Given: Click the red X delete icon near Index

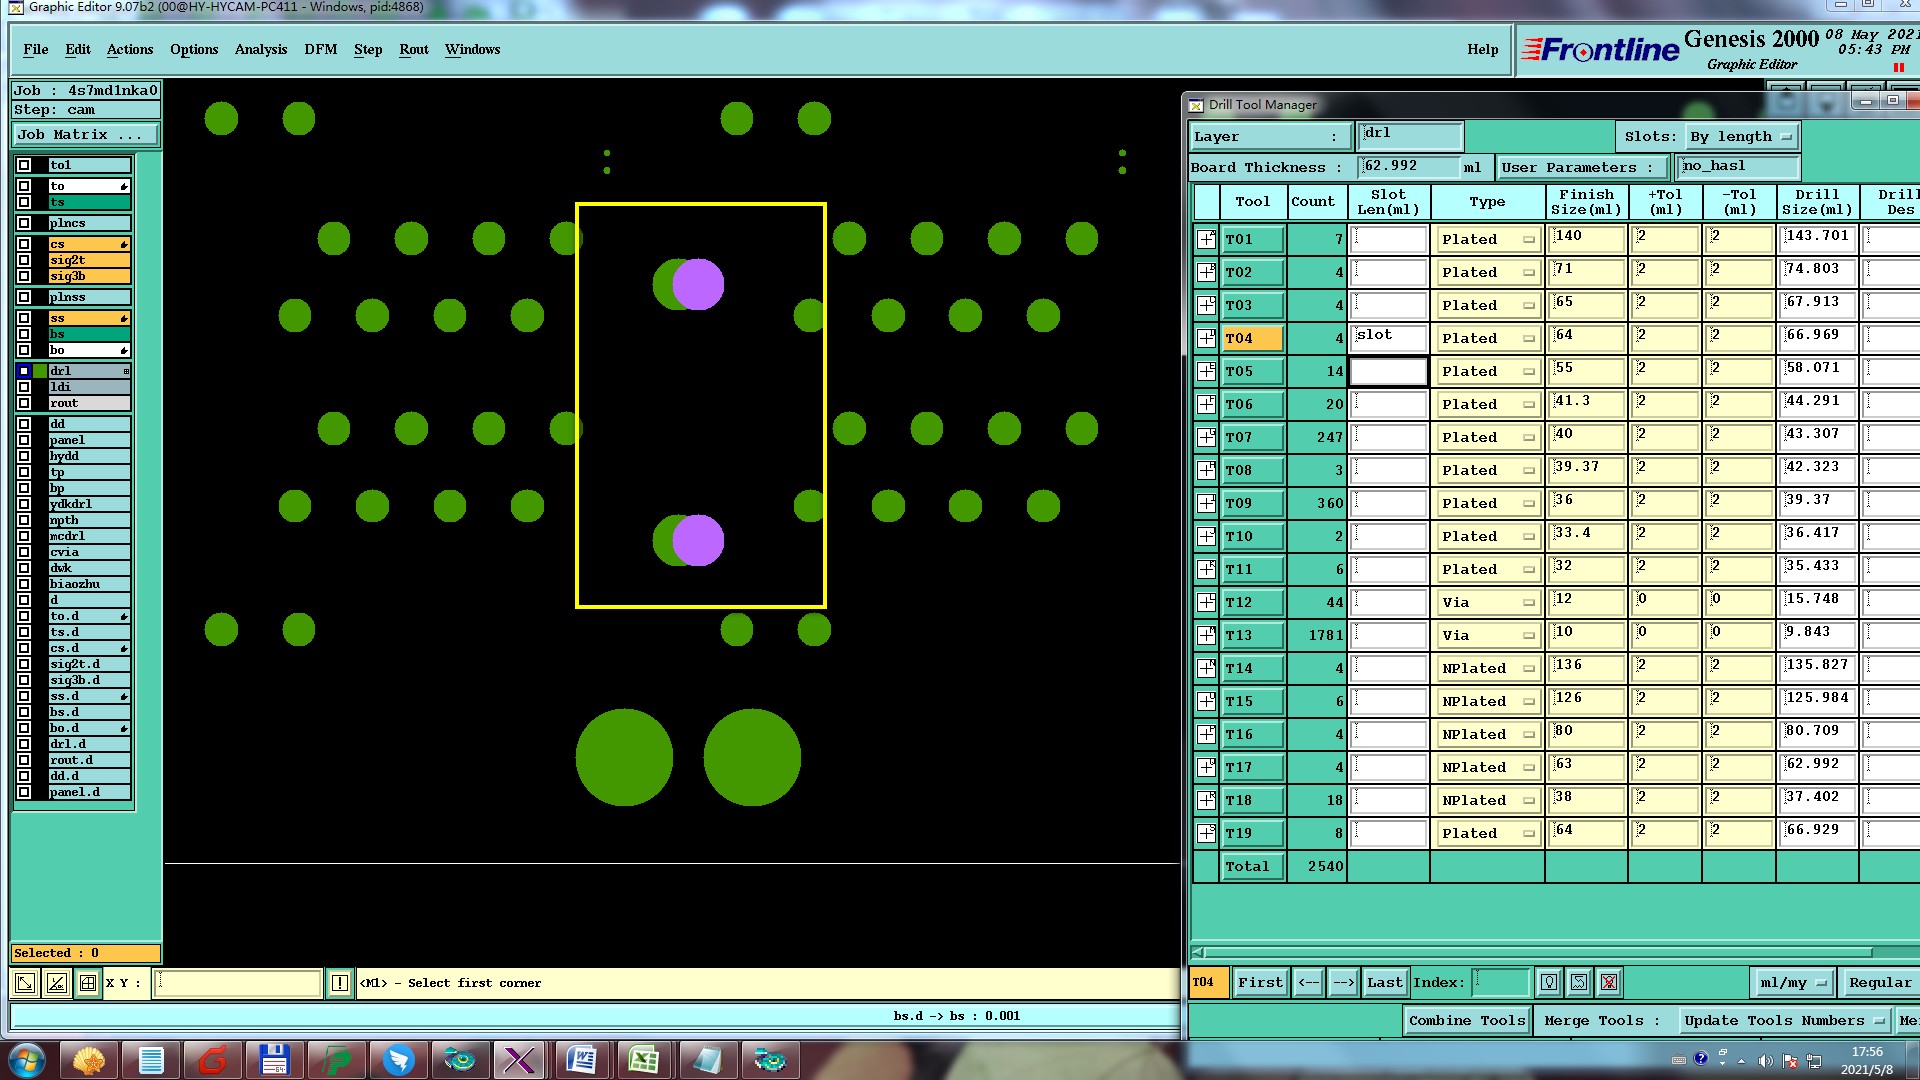Looking at the screenshot, I should pyautogui.click(x=1609, y=983).
